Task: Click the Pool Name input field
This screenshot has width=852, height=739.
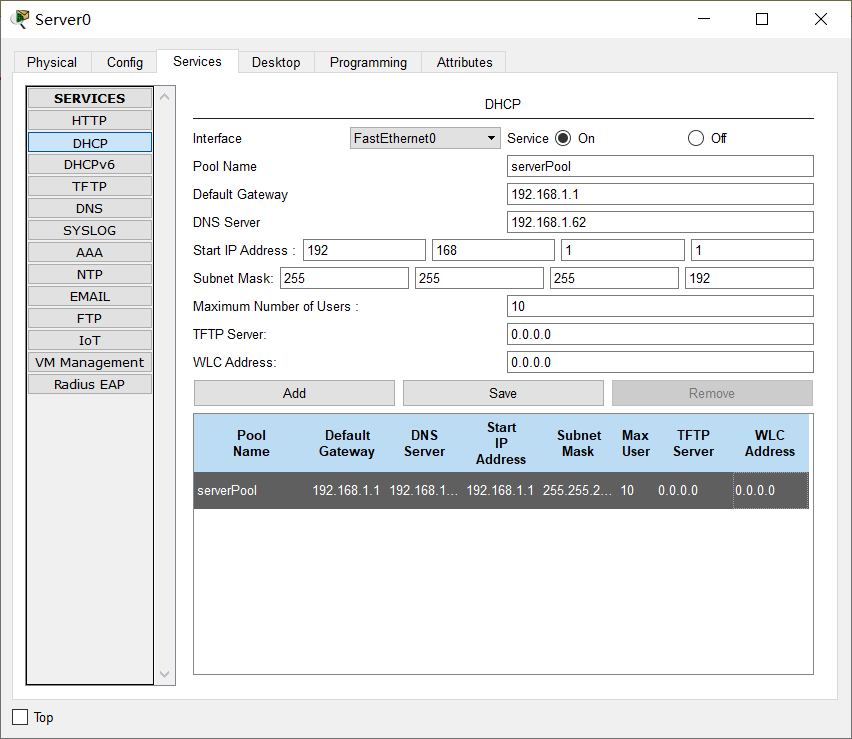Action: [660, 166]
